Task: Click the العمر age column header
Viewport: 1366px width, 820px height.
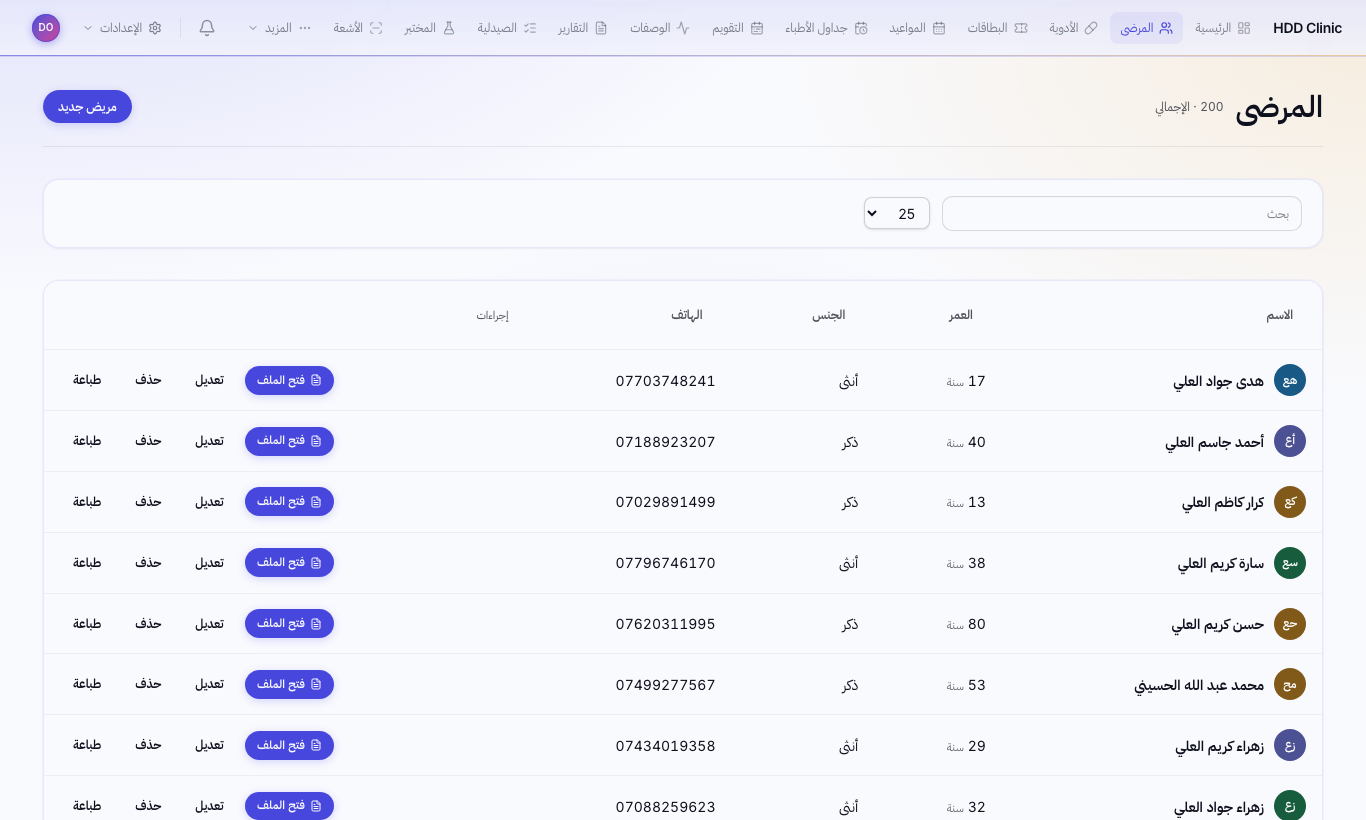Action: point(961,315)
